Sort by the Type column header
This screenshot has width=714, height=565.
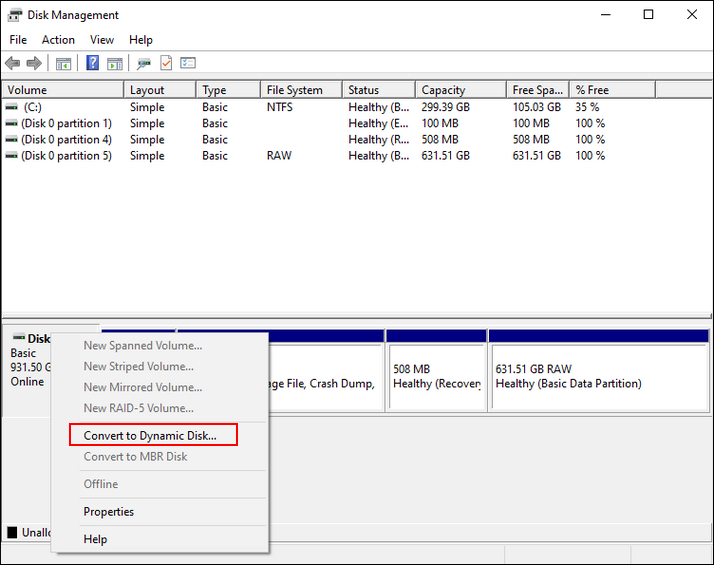229,90
